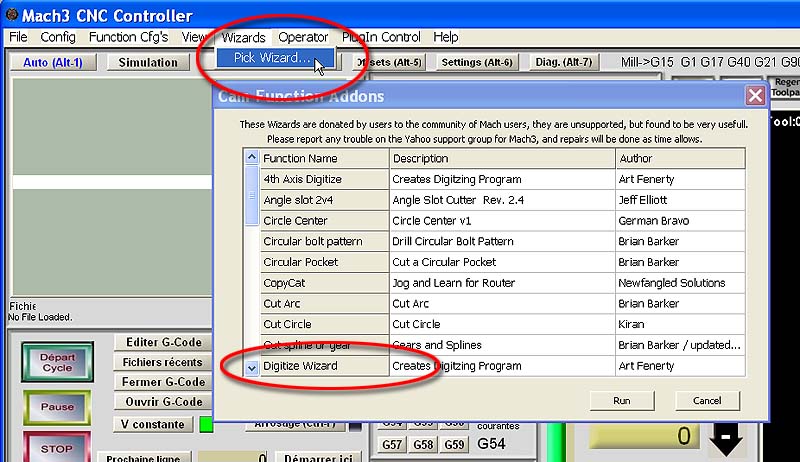The width and height of the screenshot is (800, 462).
Task: Select G59 fixture offset button
Action: pyautogui.click(x=454, y=444)
